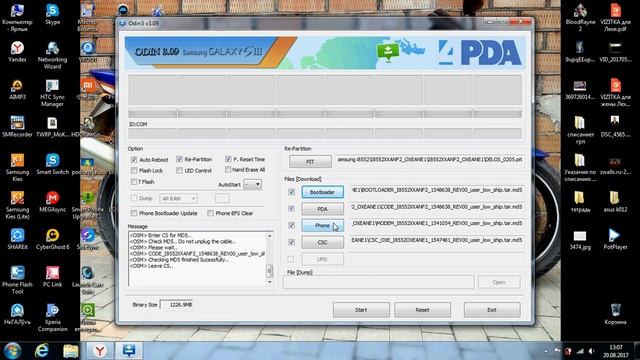Click the Start button in Odin
640x360 pixels.
click(361, 310)
